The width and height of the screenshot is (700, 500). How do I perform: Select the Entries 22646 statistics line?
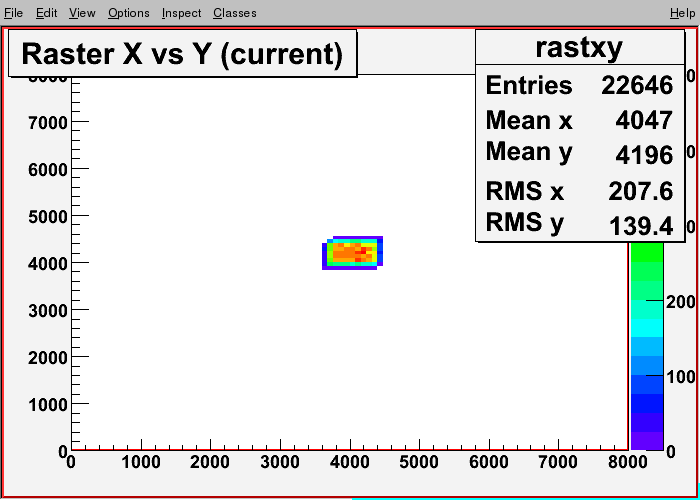coord(579,85)
